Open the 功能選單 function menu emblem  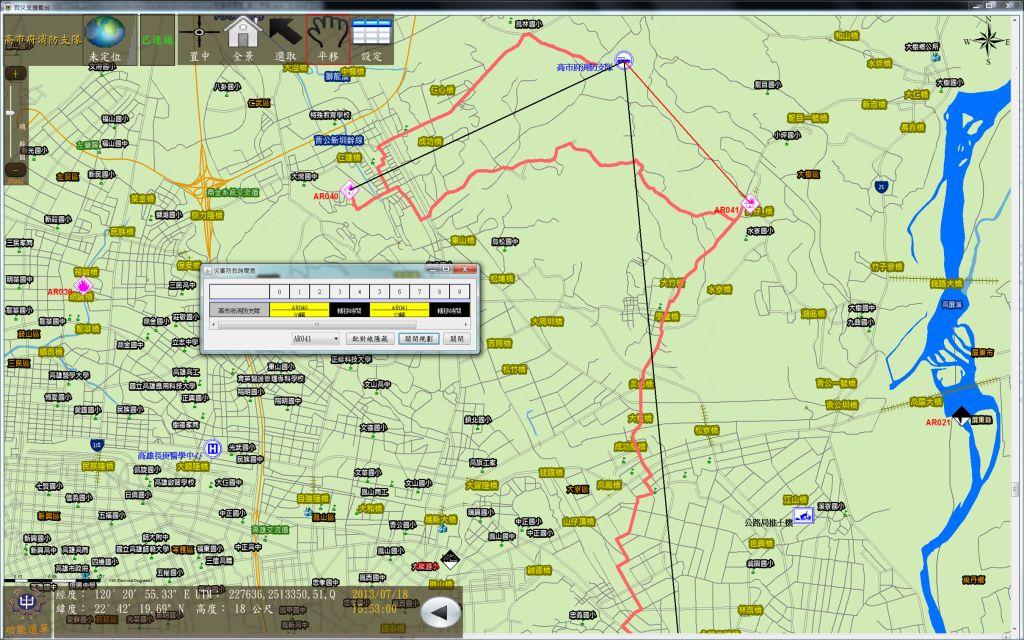point(26,603)
